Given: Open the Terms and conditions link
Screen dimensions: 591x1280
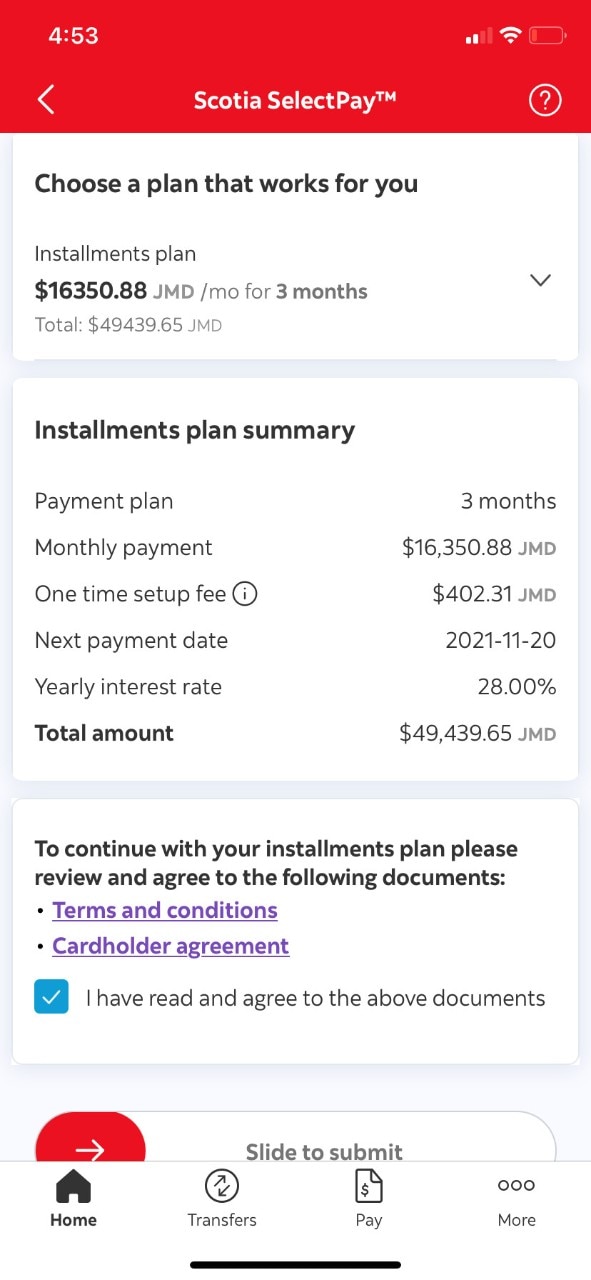Looking at the screenshot, I should pos(165,910).
